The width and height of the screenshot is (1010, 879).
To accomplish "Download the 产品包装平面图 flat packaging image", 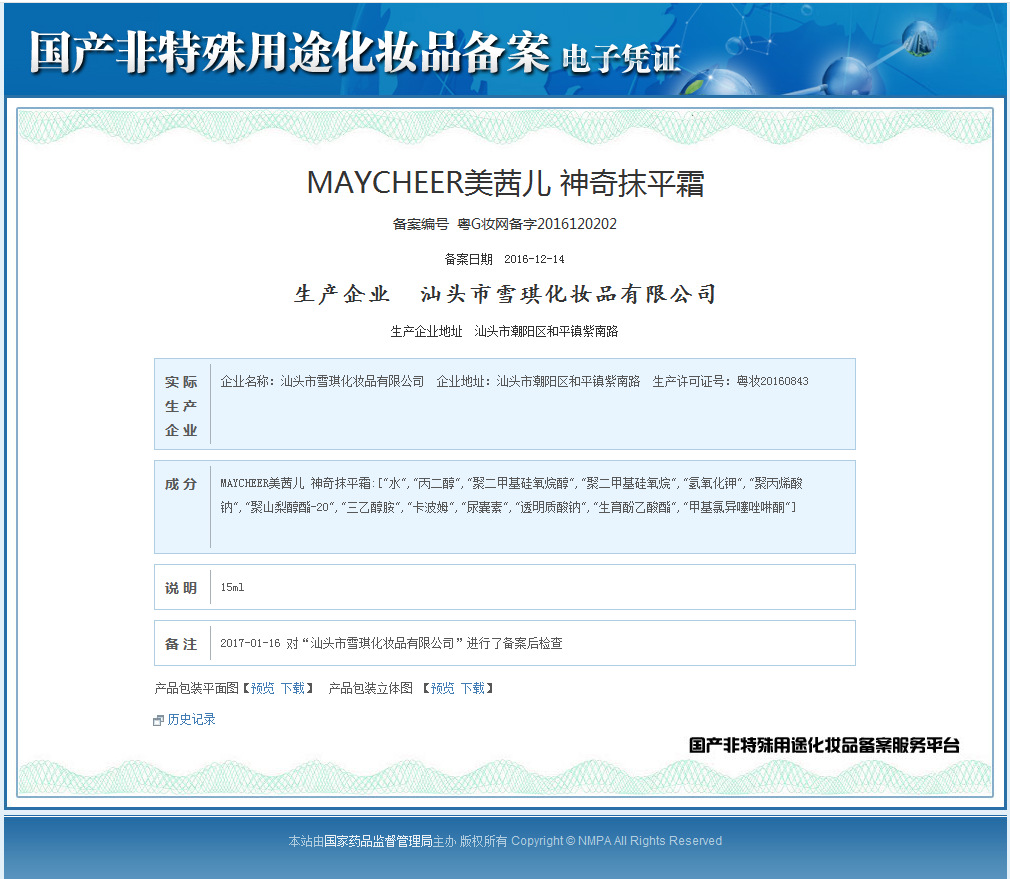I will coord(293,688).
